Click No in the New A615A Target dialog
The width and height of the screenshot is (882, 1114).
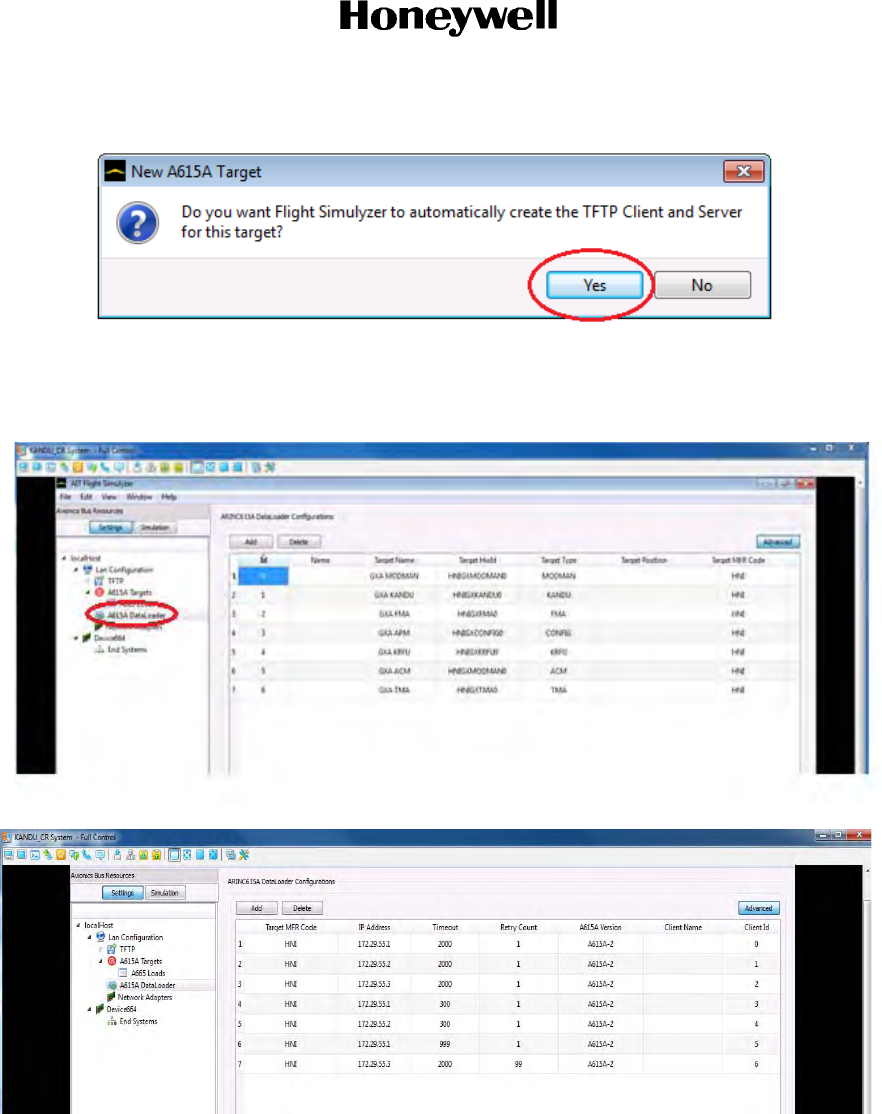702,285
